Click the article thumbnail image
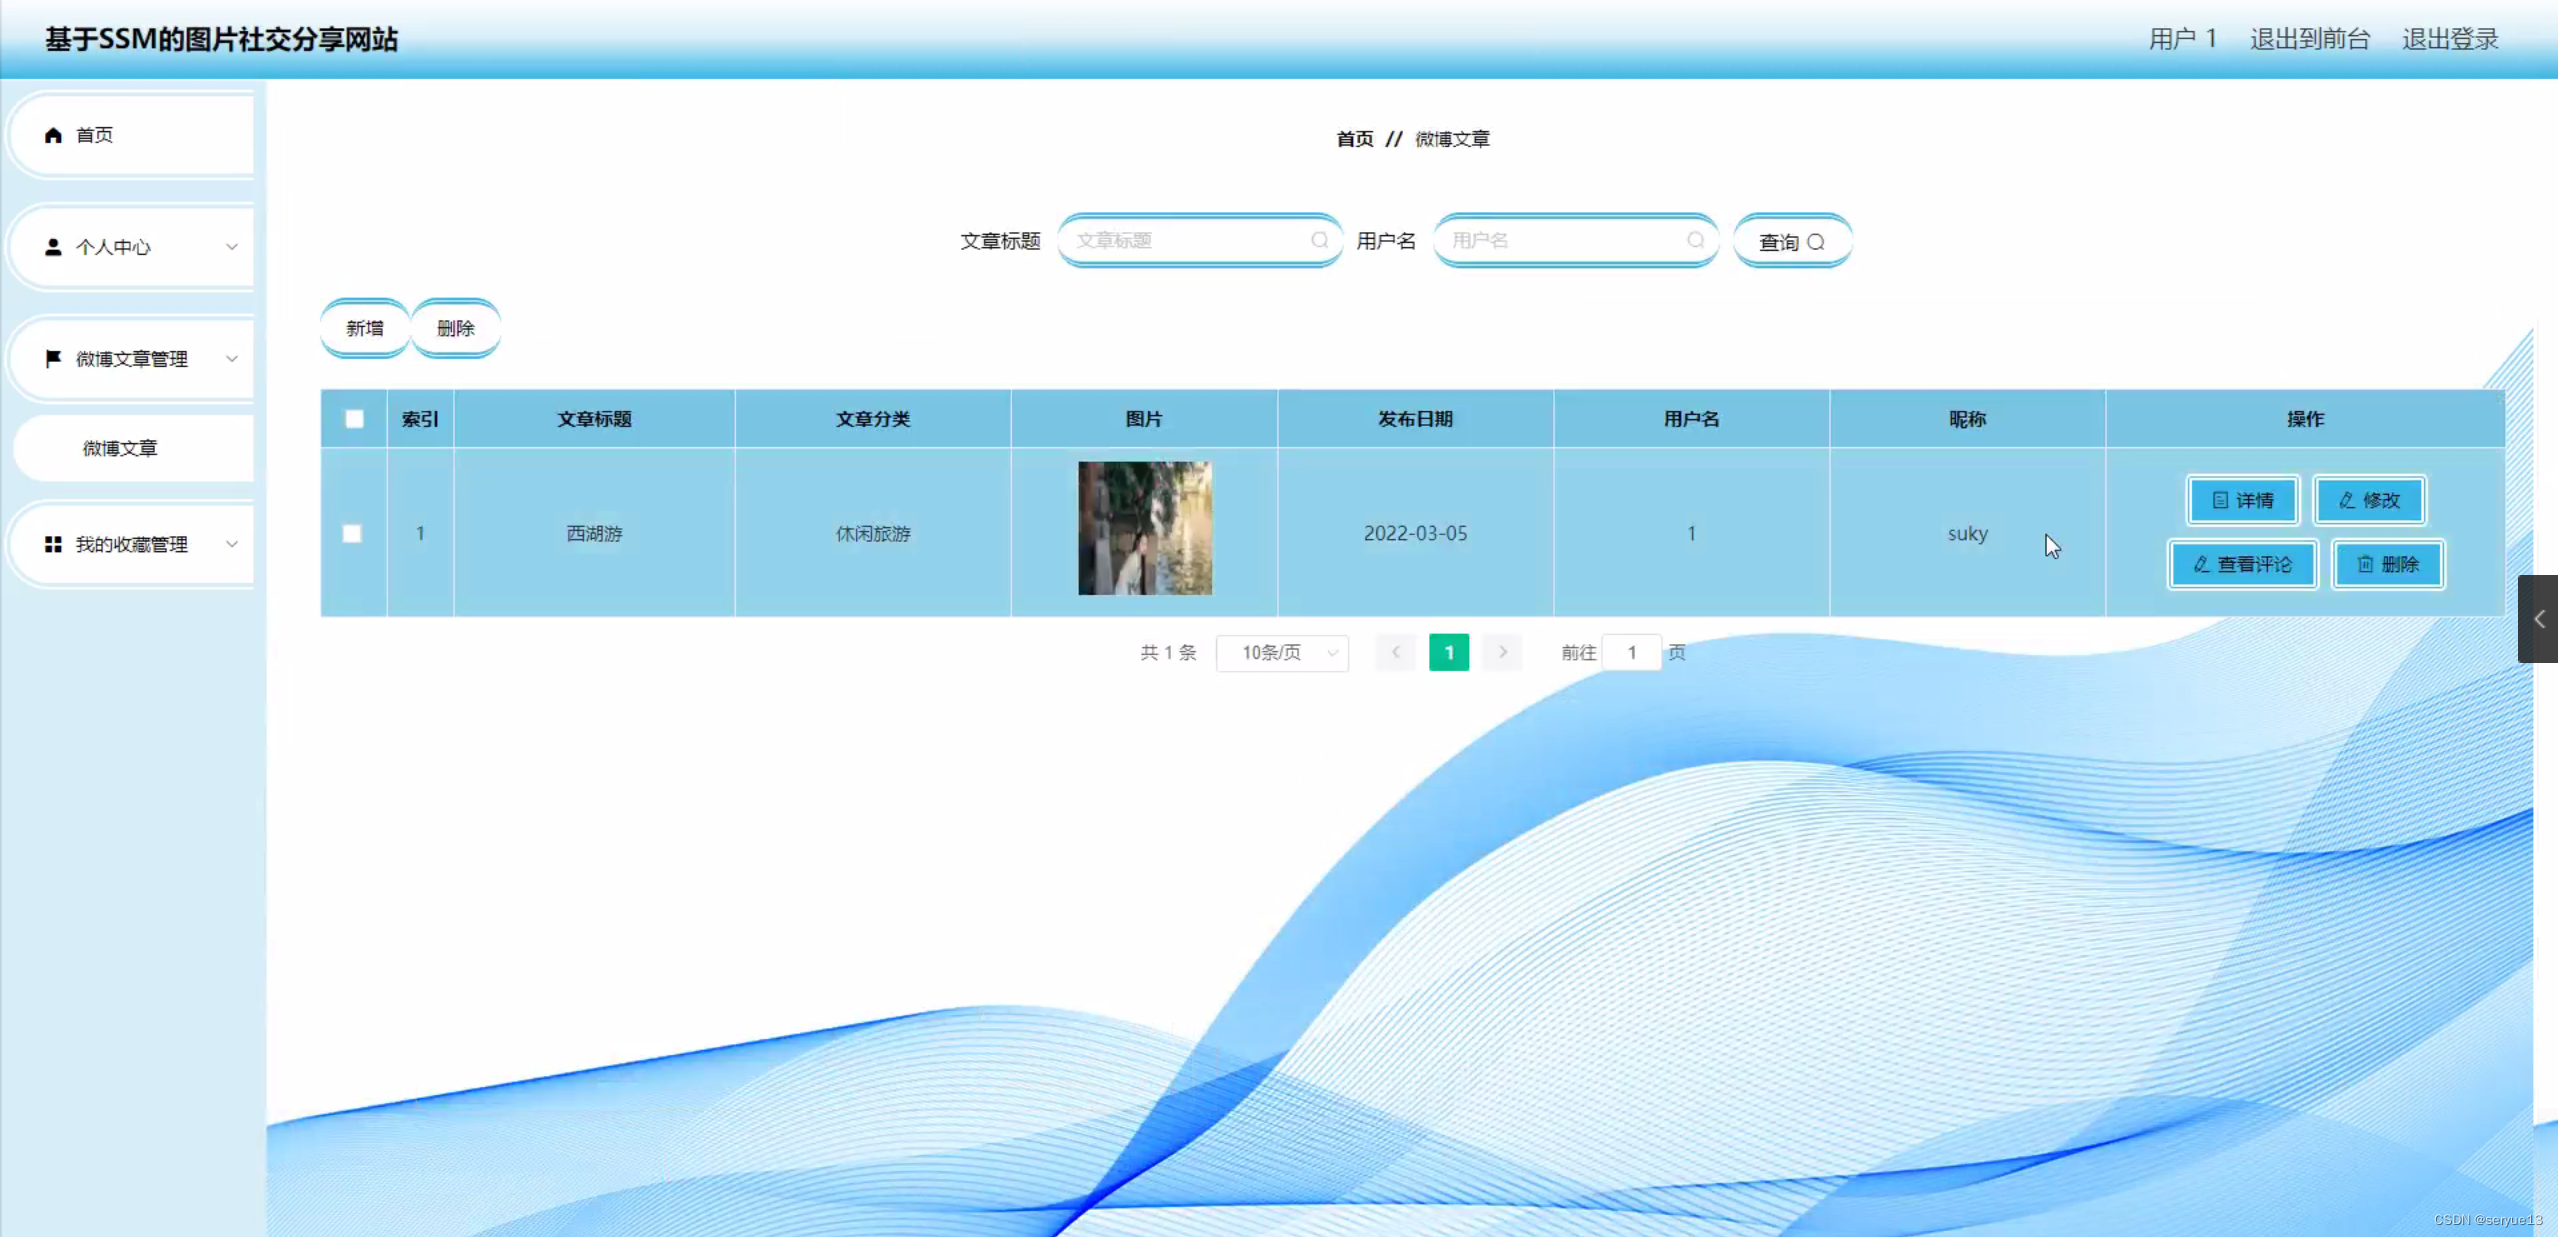 1142,530
